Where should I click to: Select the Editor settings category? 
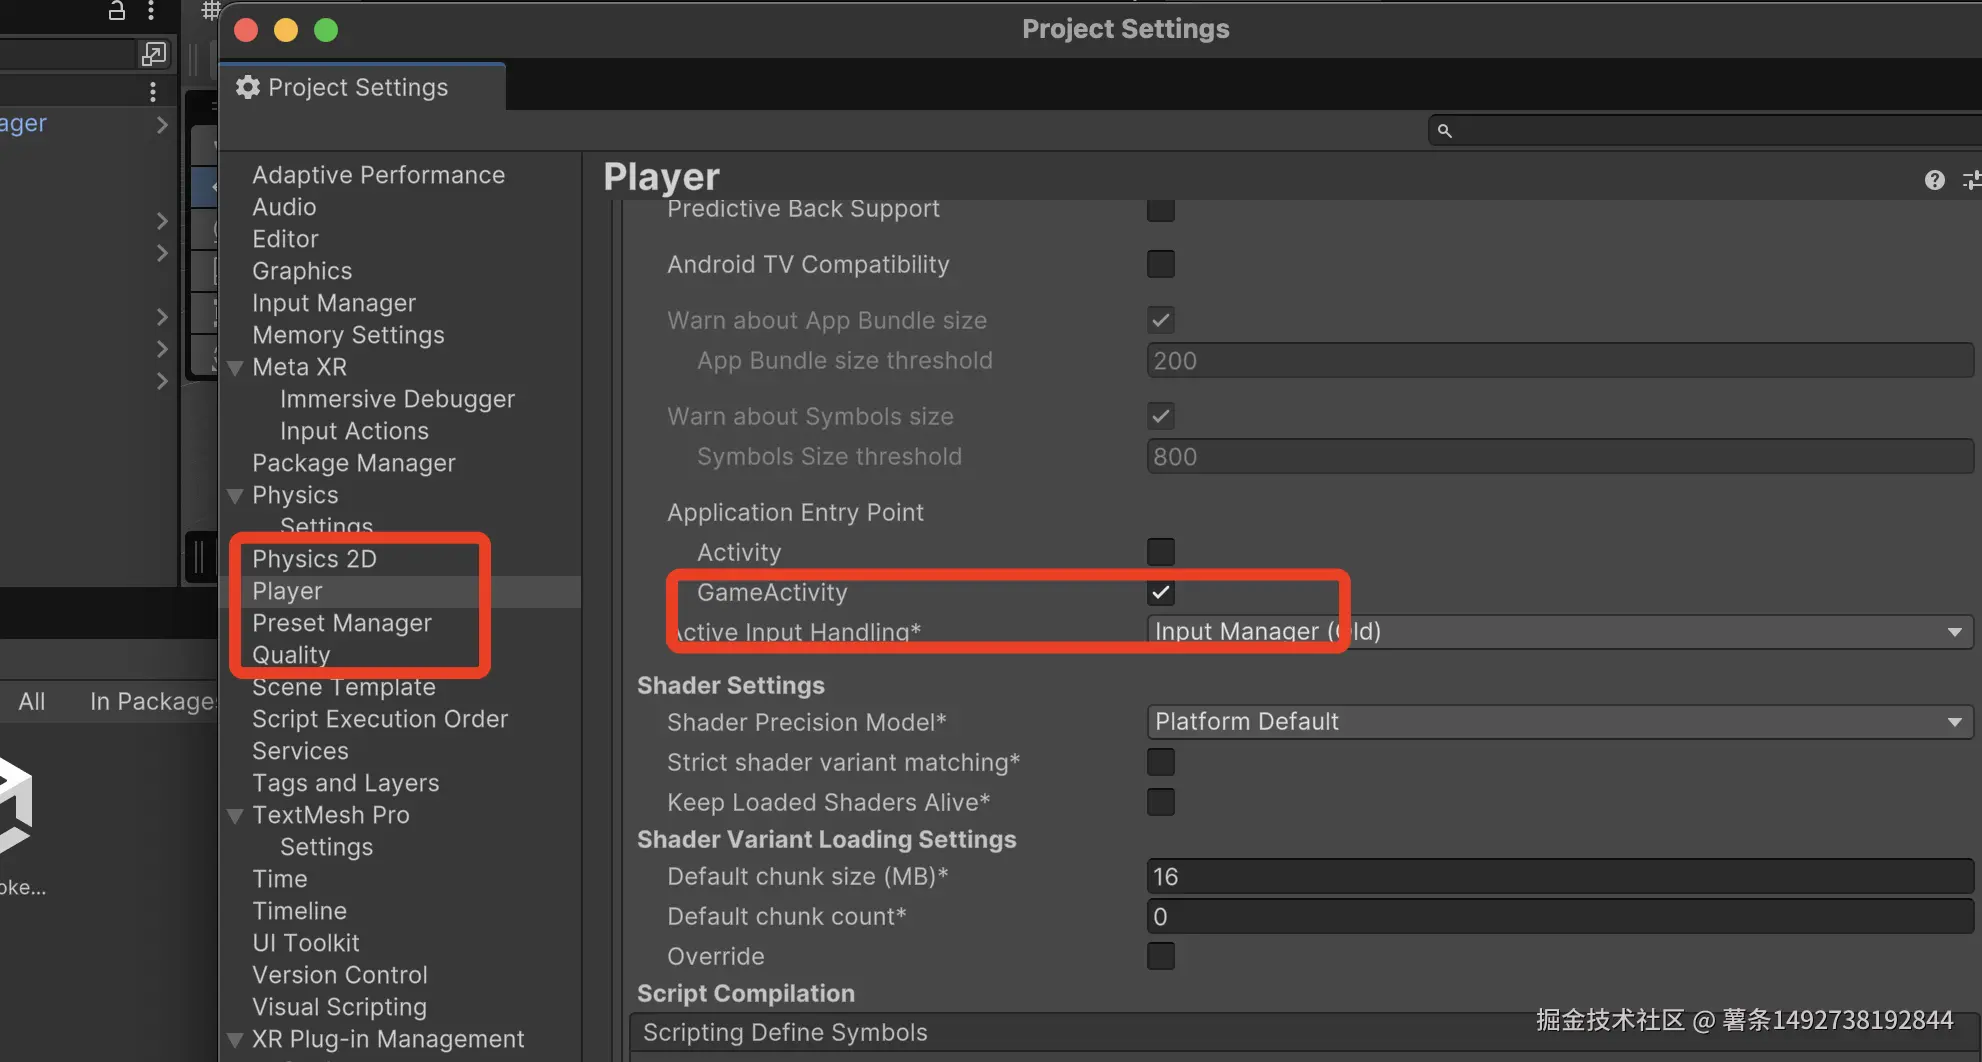coord(285,239)
